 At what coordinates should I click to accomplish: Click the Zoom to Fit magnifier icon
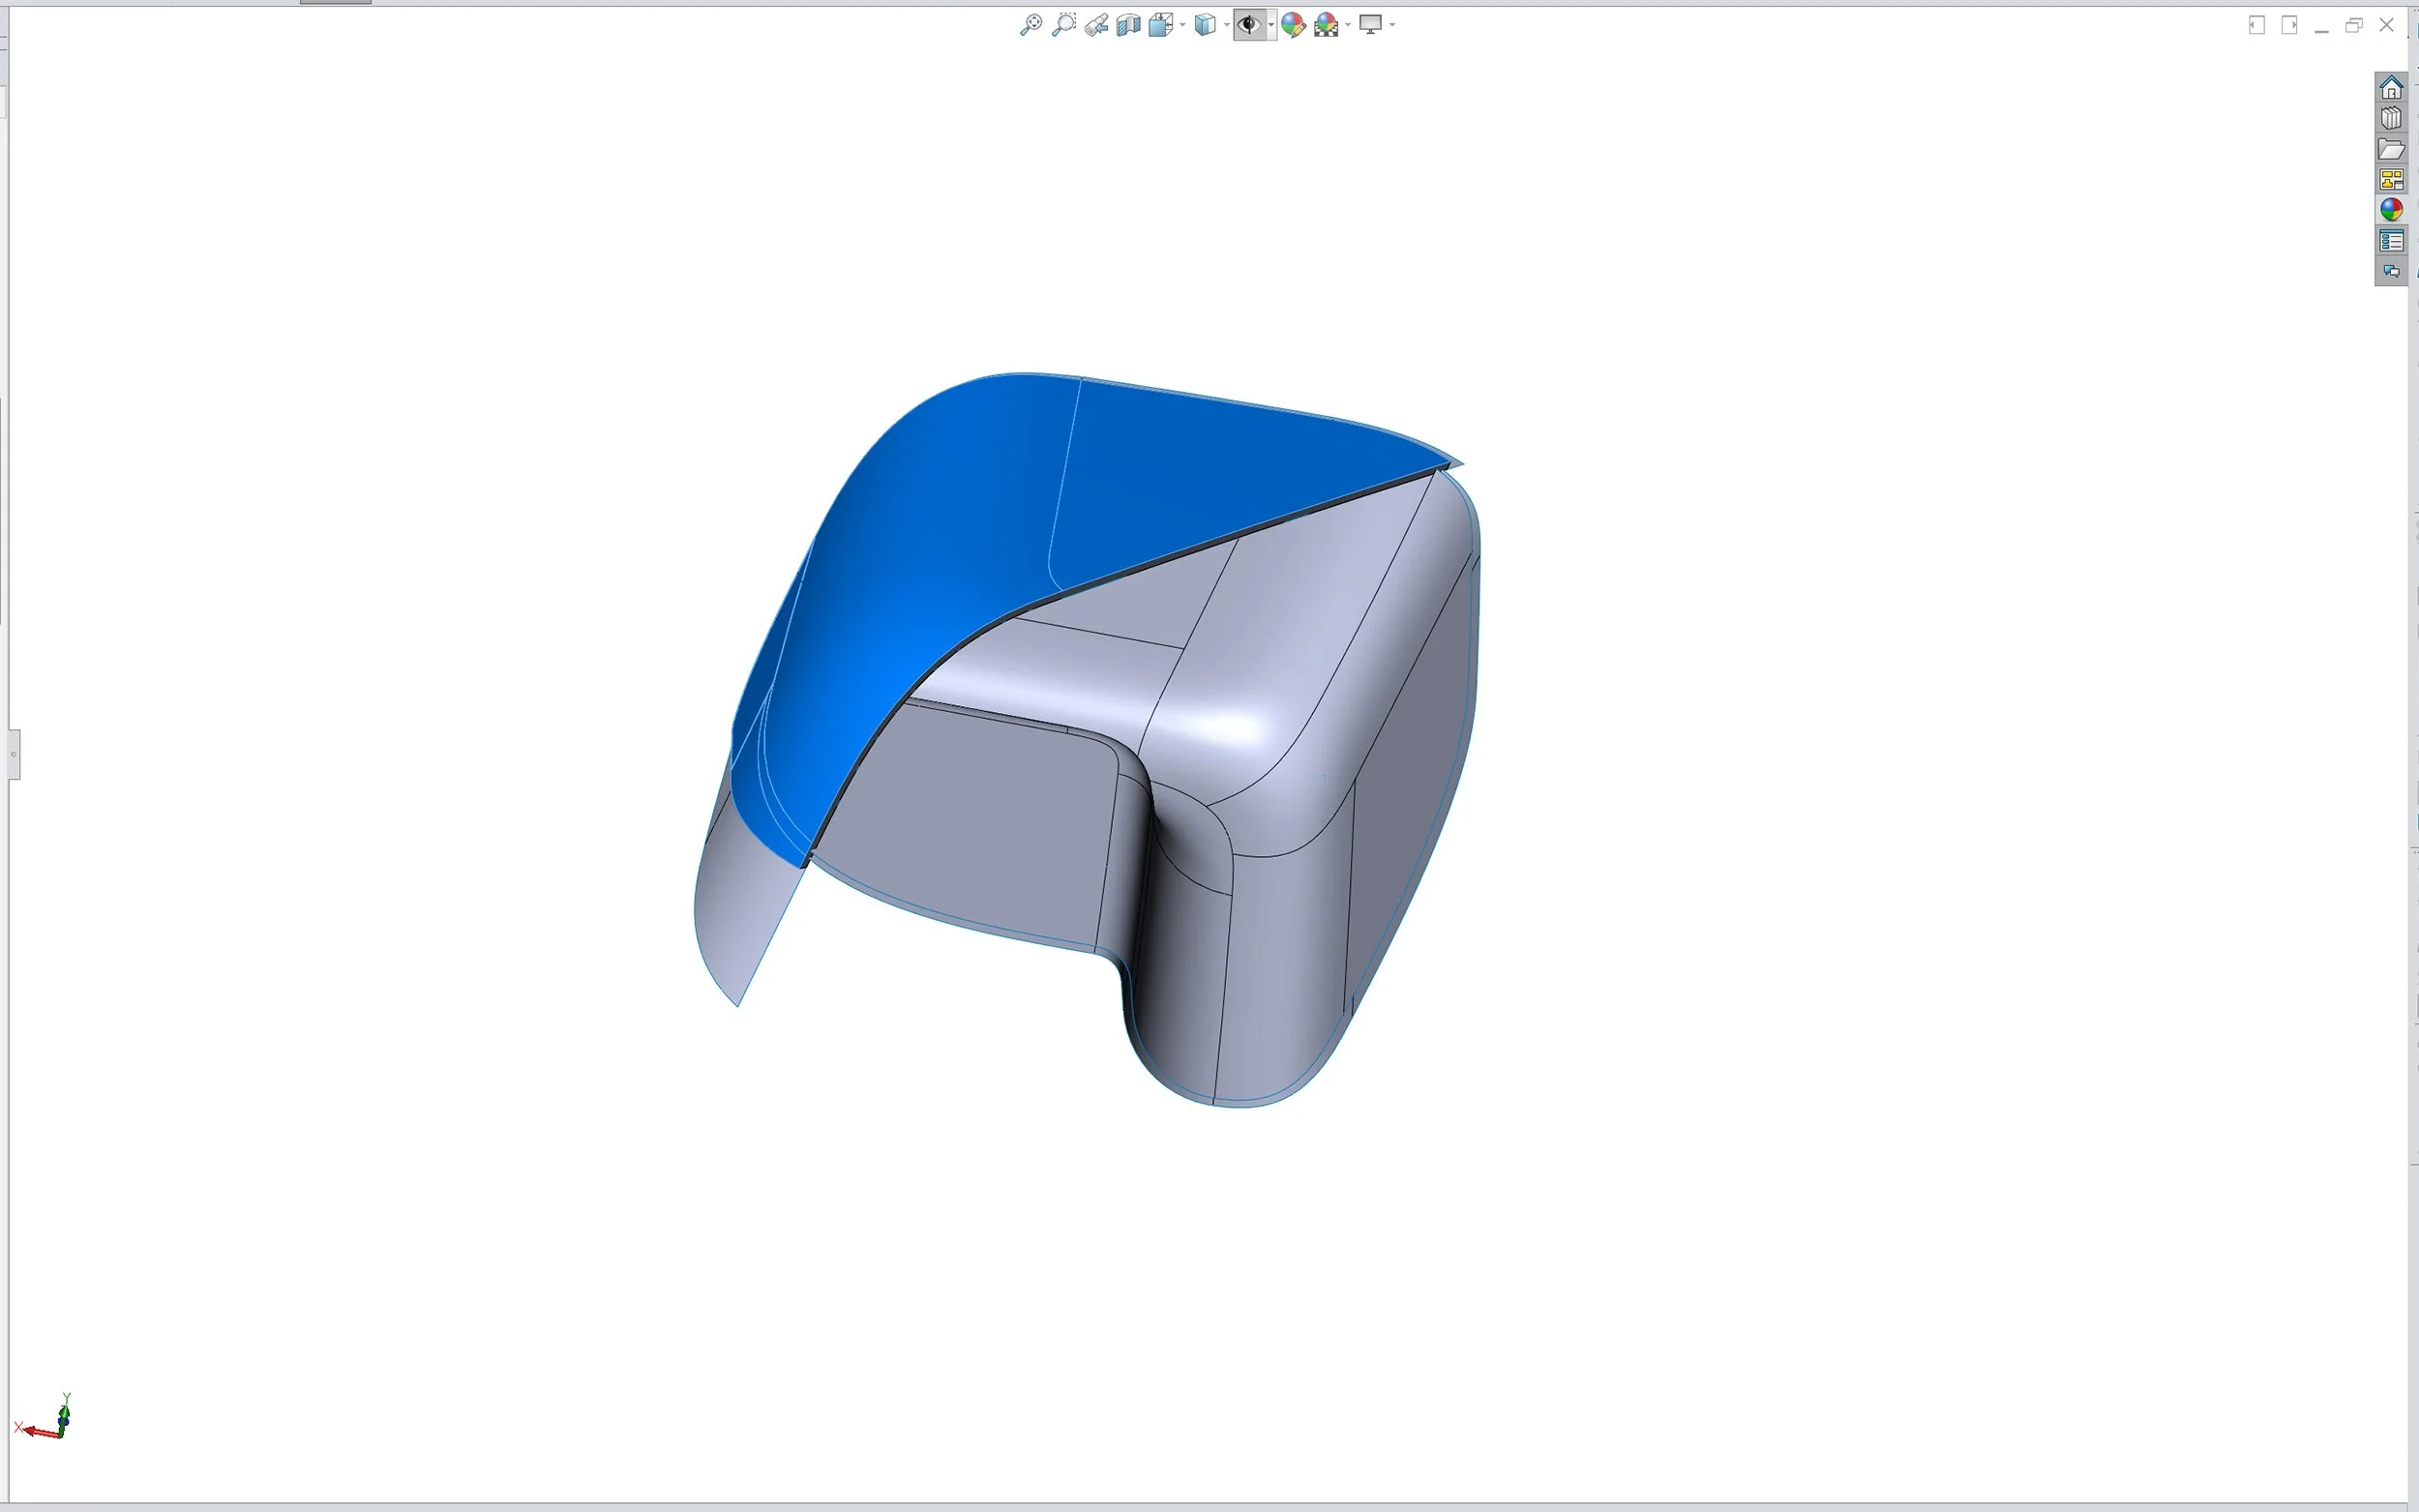tap(1030, 25)
